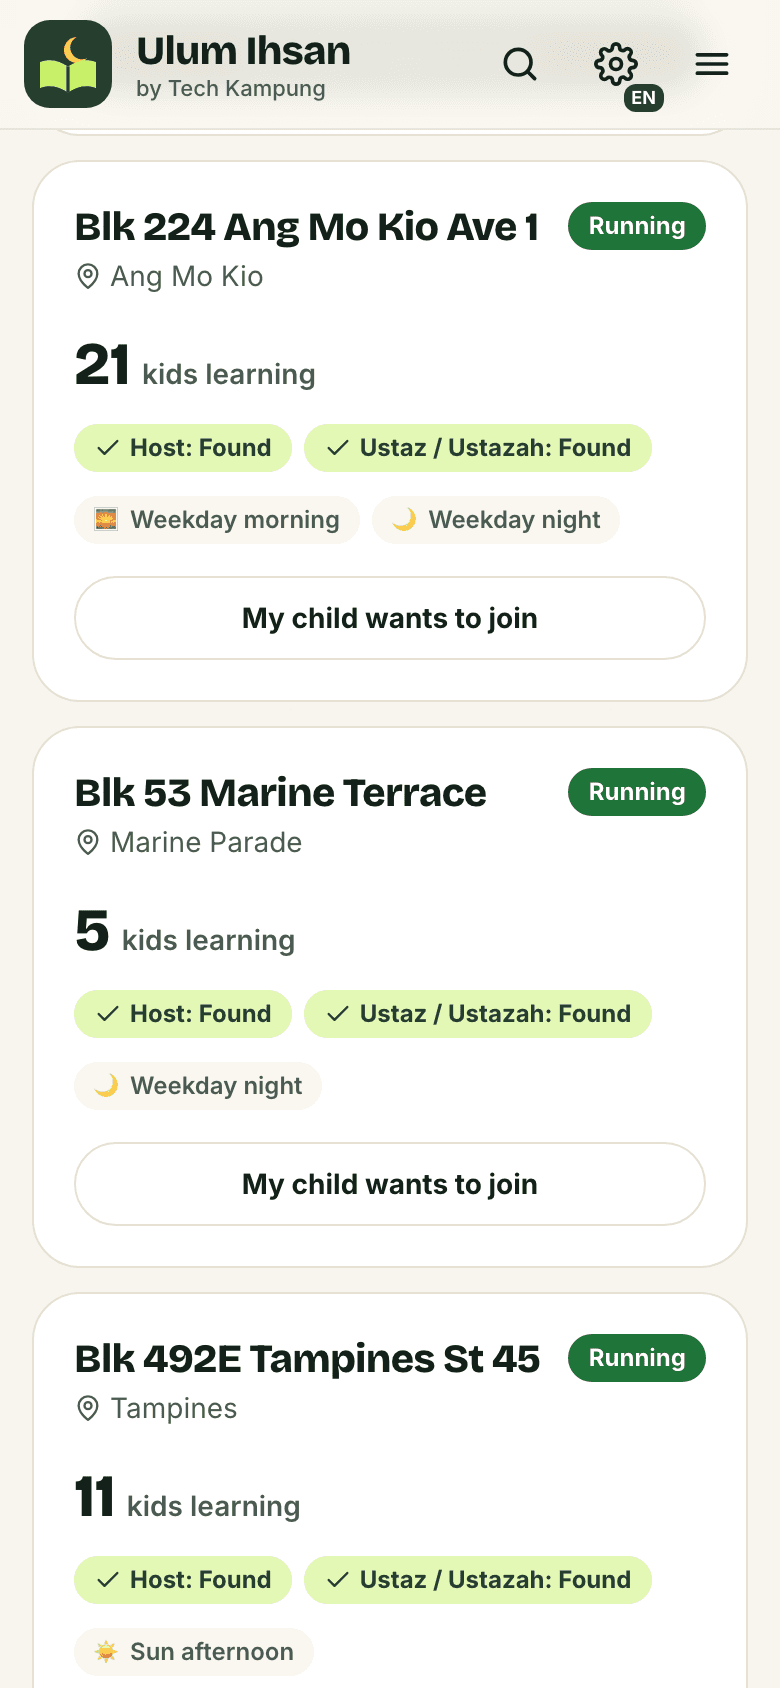Open the search magnifier icon
The width and height of the screenshot is (780, 1688).
(520, 65)
